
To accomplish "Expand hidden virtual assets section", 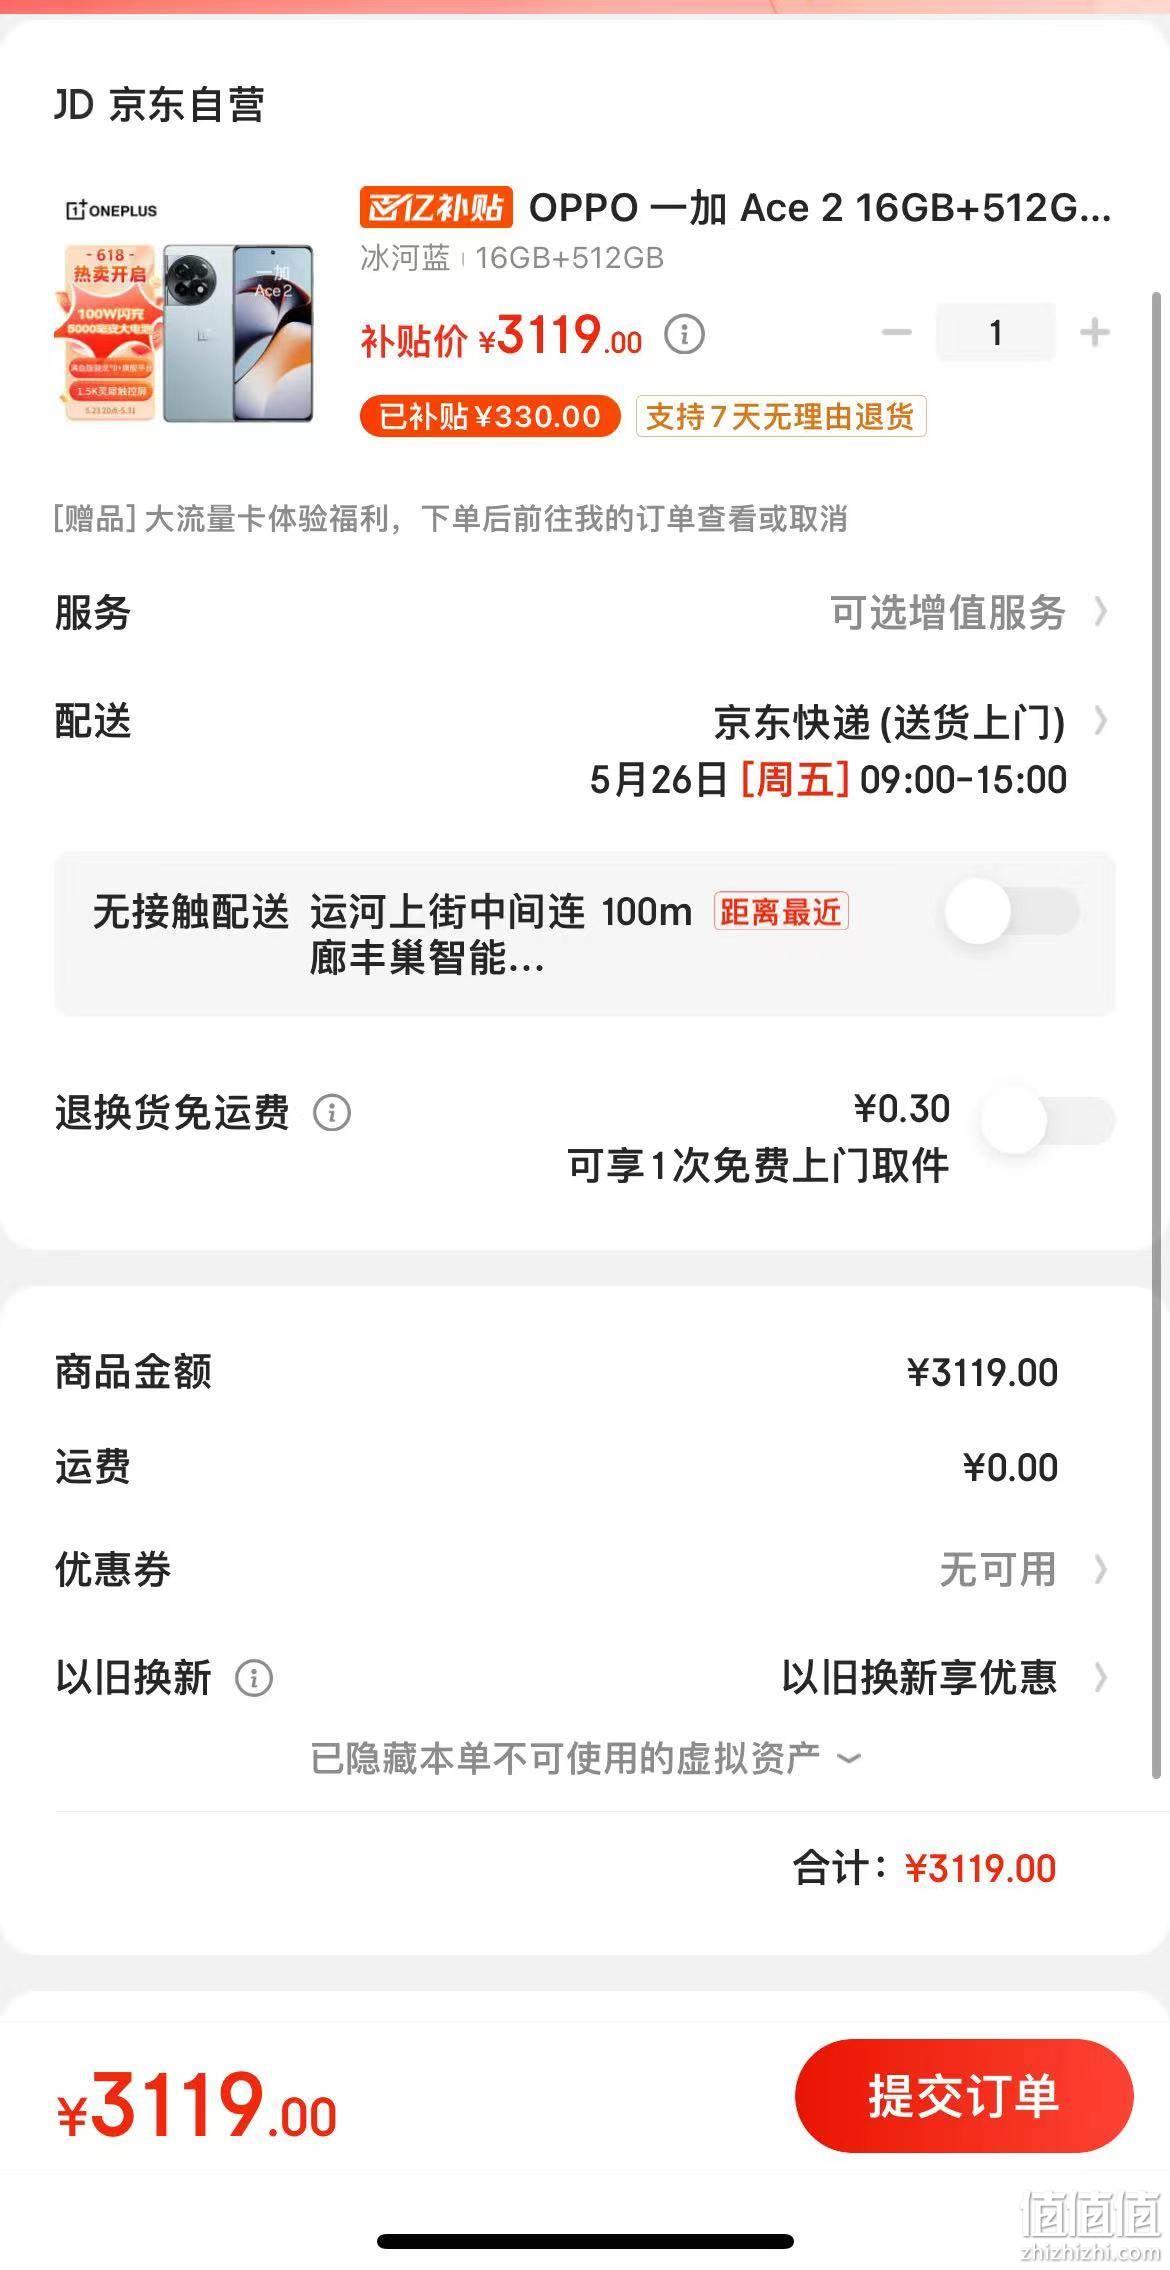I will click(586, 1758).
